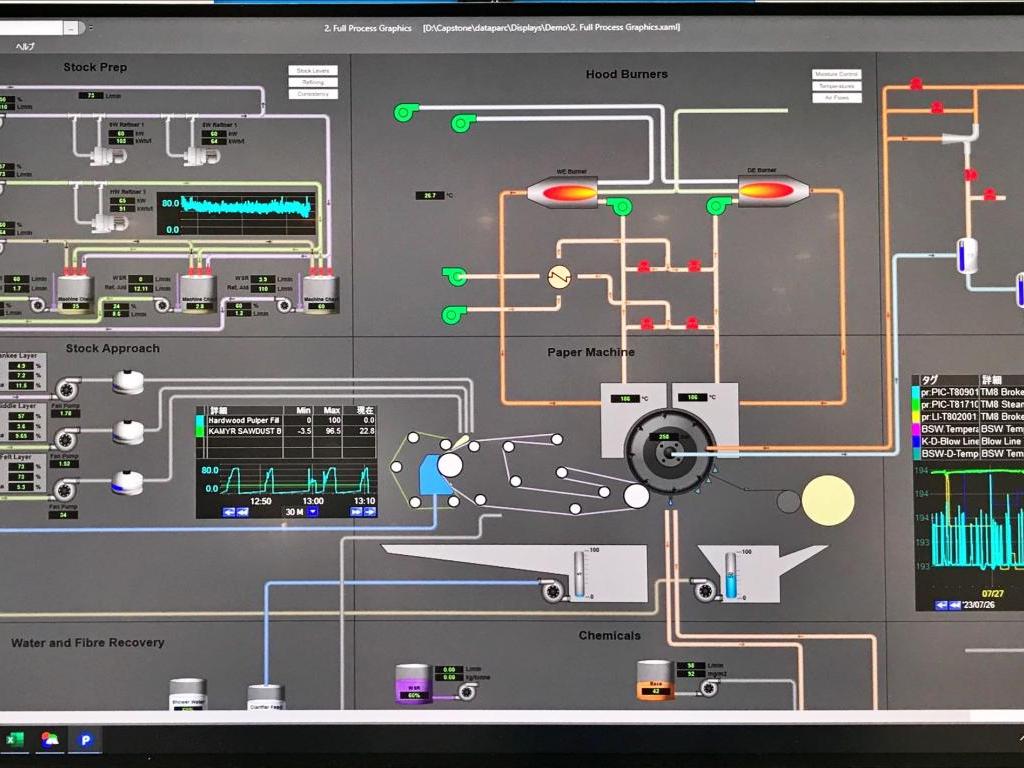Click the Moisture Control button
This screenshot has width=1024, height=768.
(836, 74)
